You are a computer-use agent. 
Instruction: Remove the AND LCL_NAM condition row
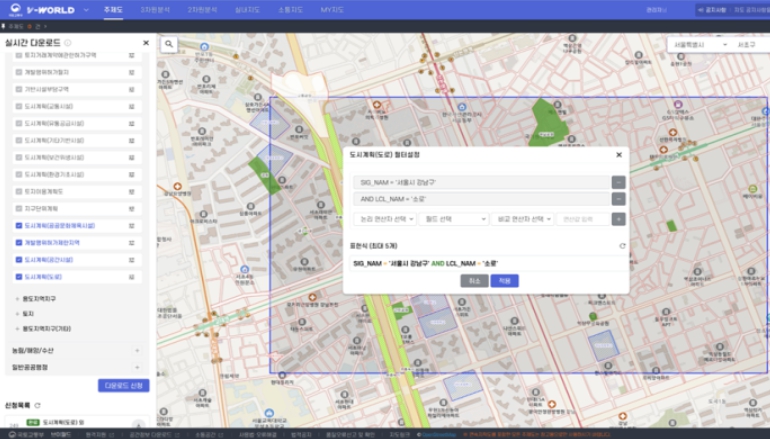coord(619,199)
